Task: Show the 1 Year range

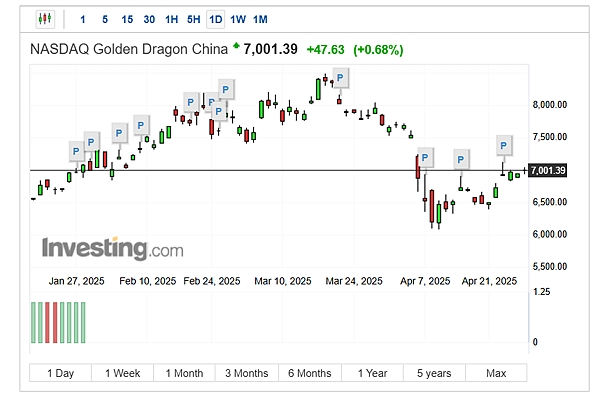Action: tap(372, 373)
